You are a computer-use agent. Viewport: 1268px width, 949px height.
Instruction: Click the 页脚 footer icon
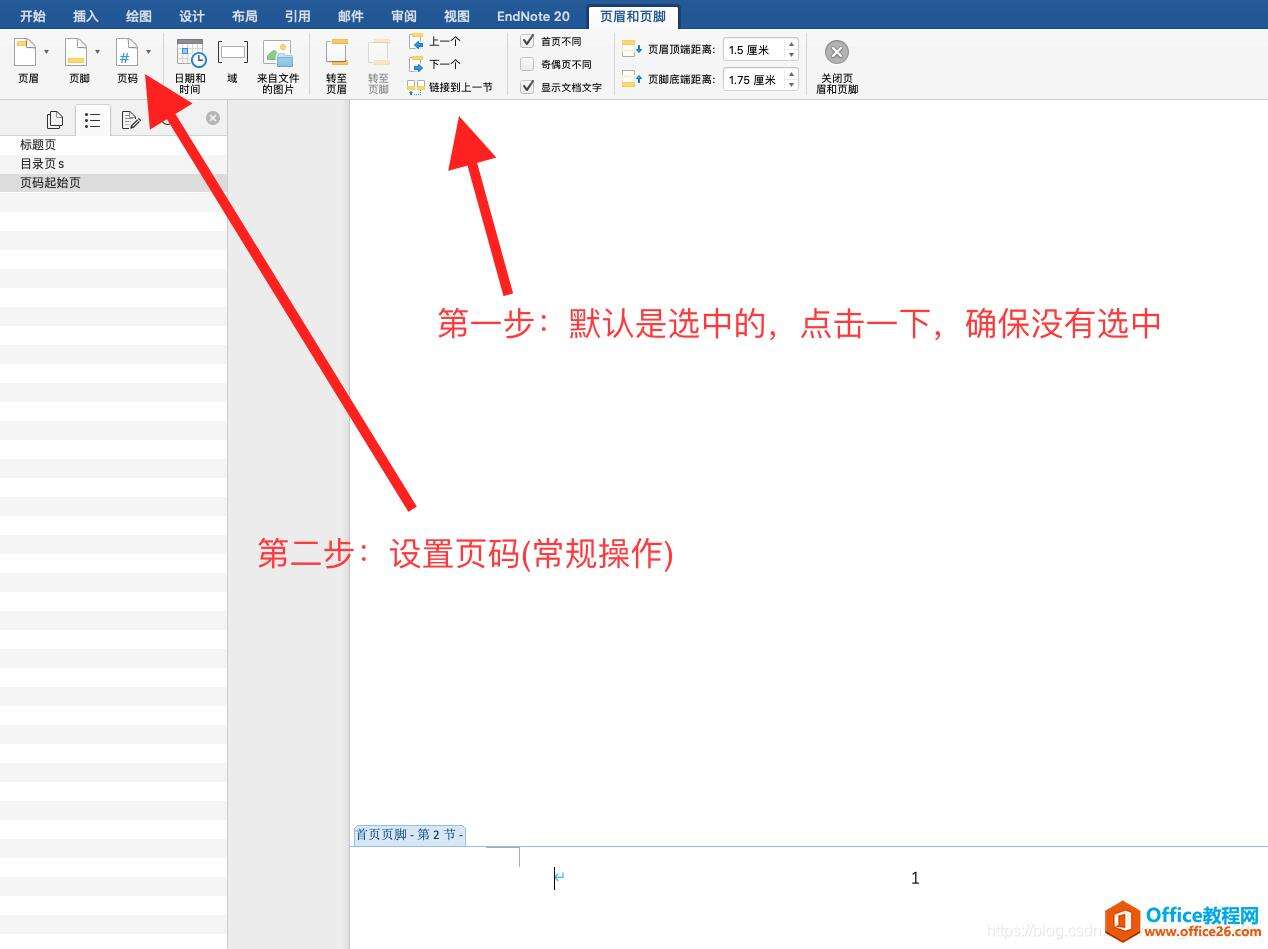tap(76, 53)
